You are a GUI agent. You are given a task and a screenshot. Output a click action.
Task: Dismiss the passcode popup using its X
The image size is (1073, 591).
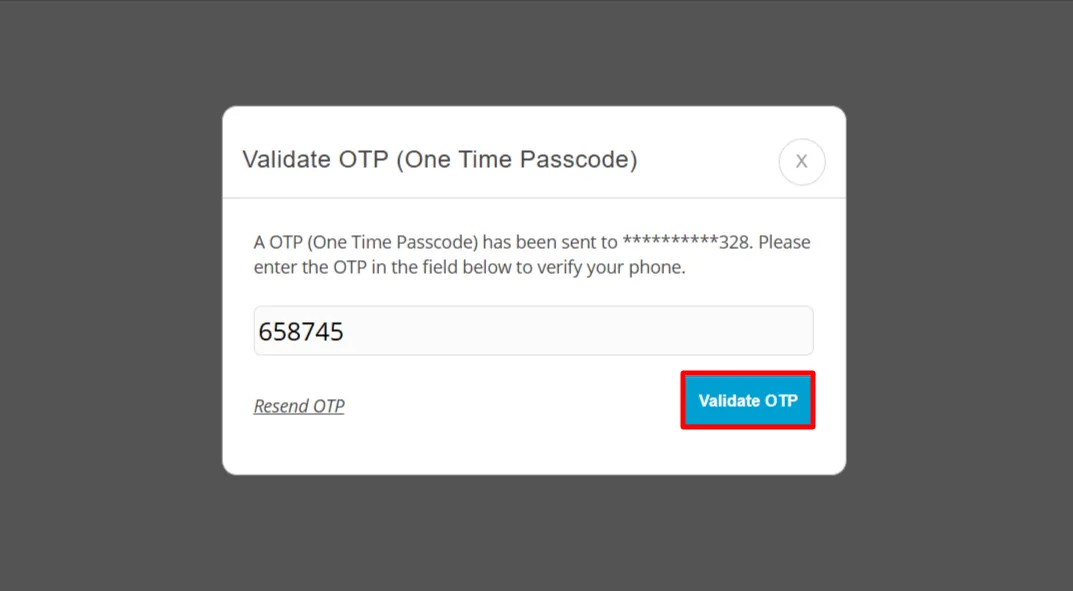[801, 161]
